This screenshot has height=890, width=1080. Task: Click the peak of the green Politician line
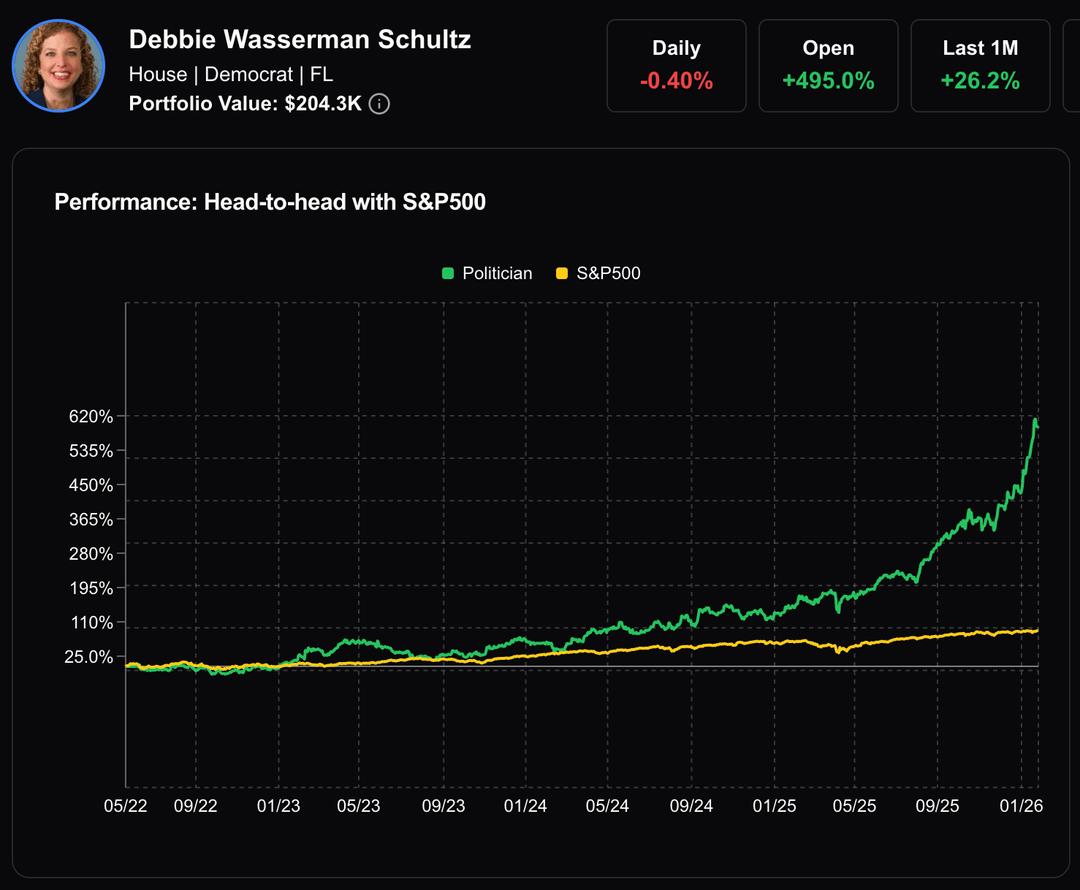(1035, 419)
